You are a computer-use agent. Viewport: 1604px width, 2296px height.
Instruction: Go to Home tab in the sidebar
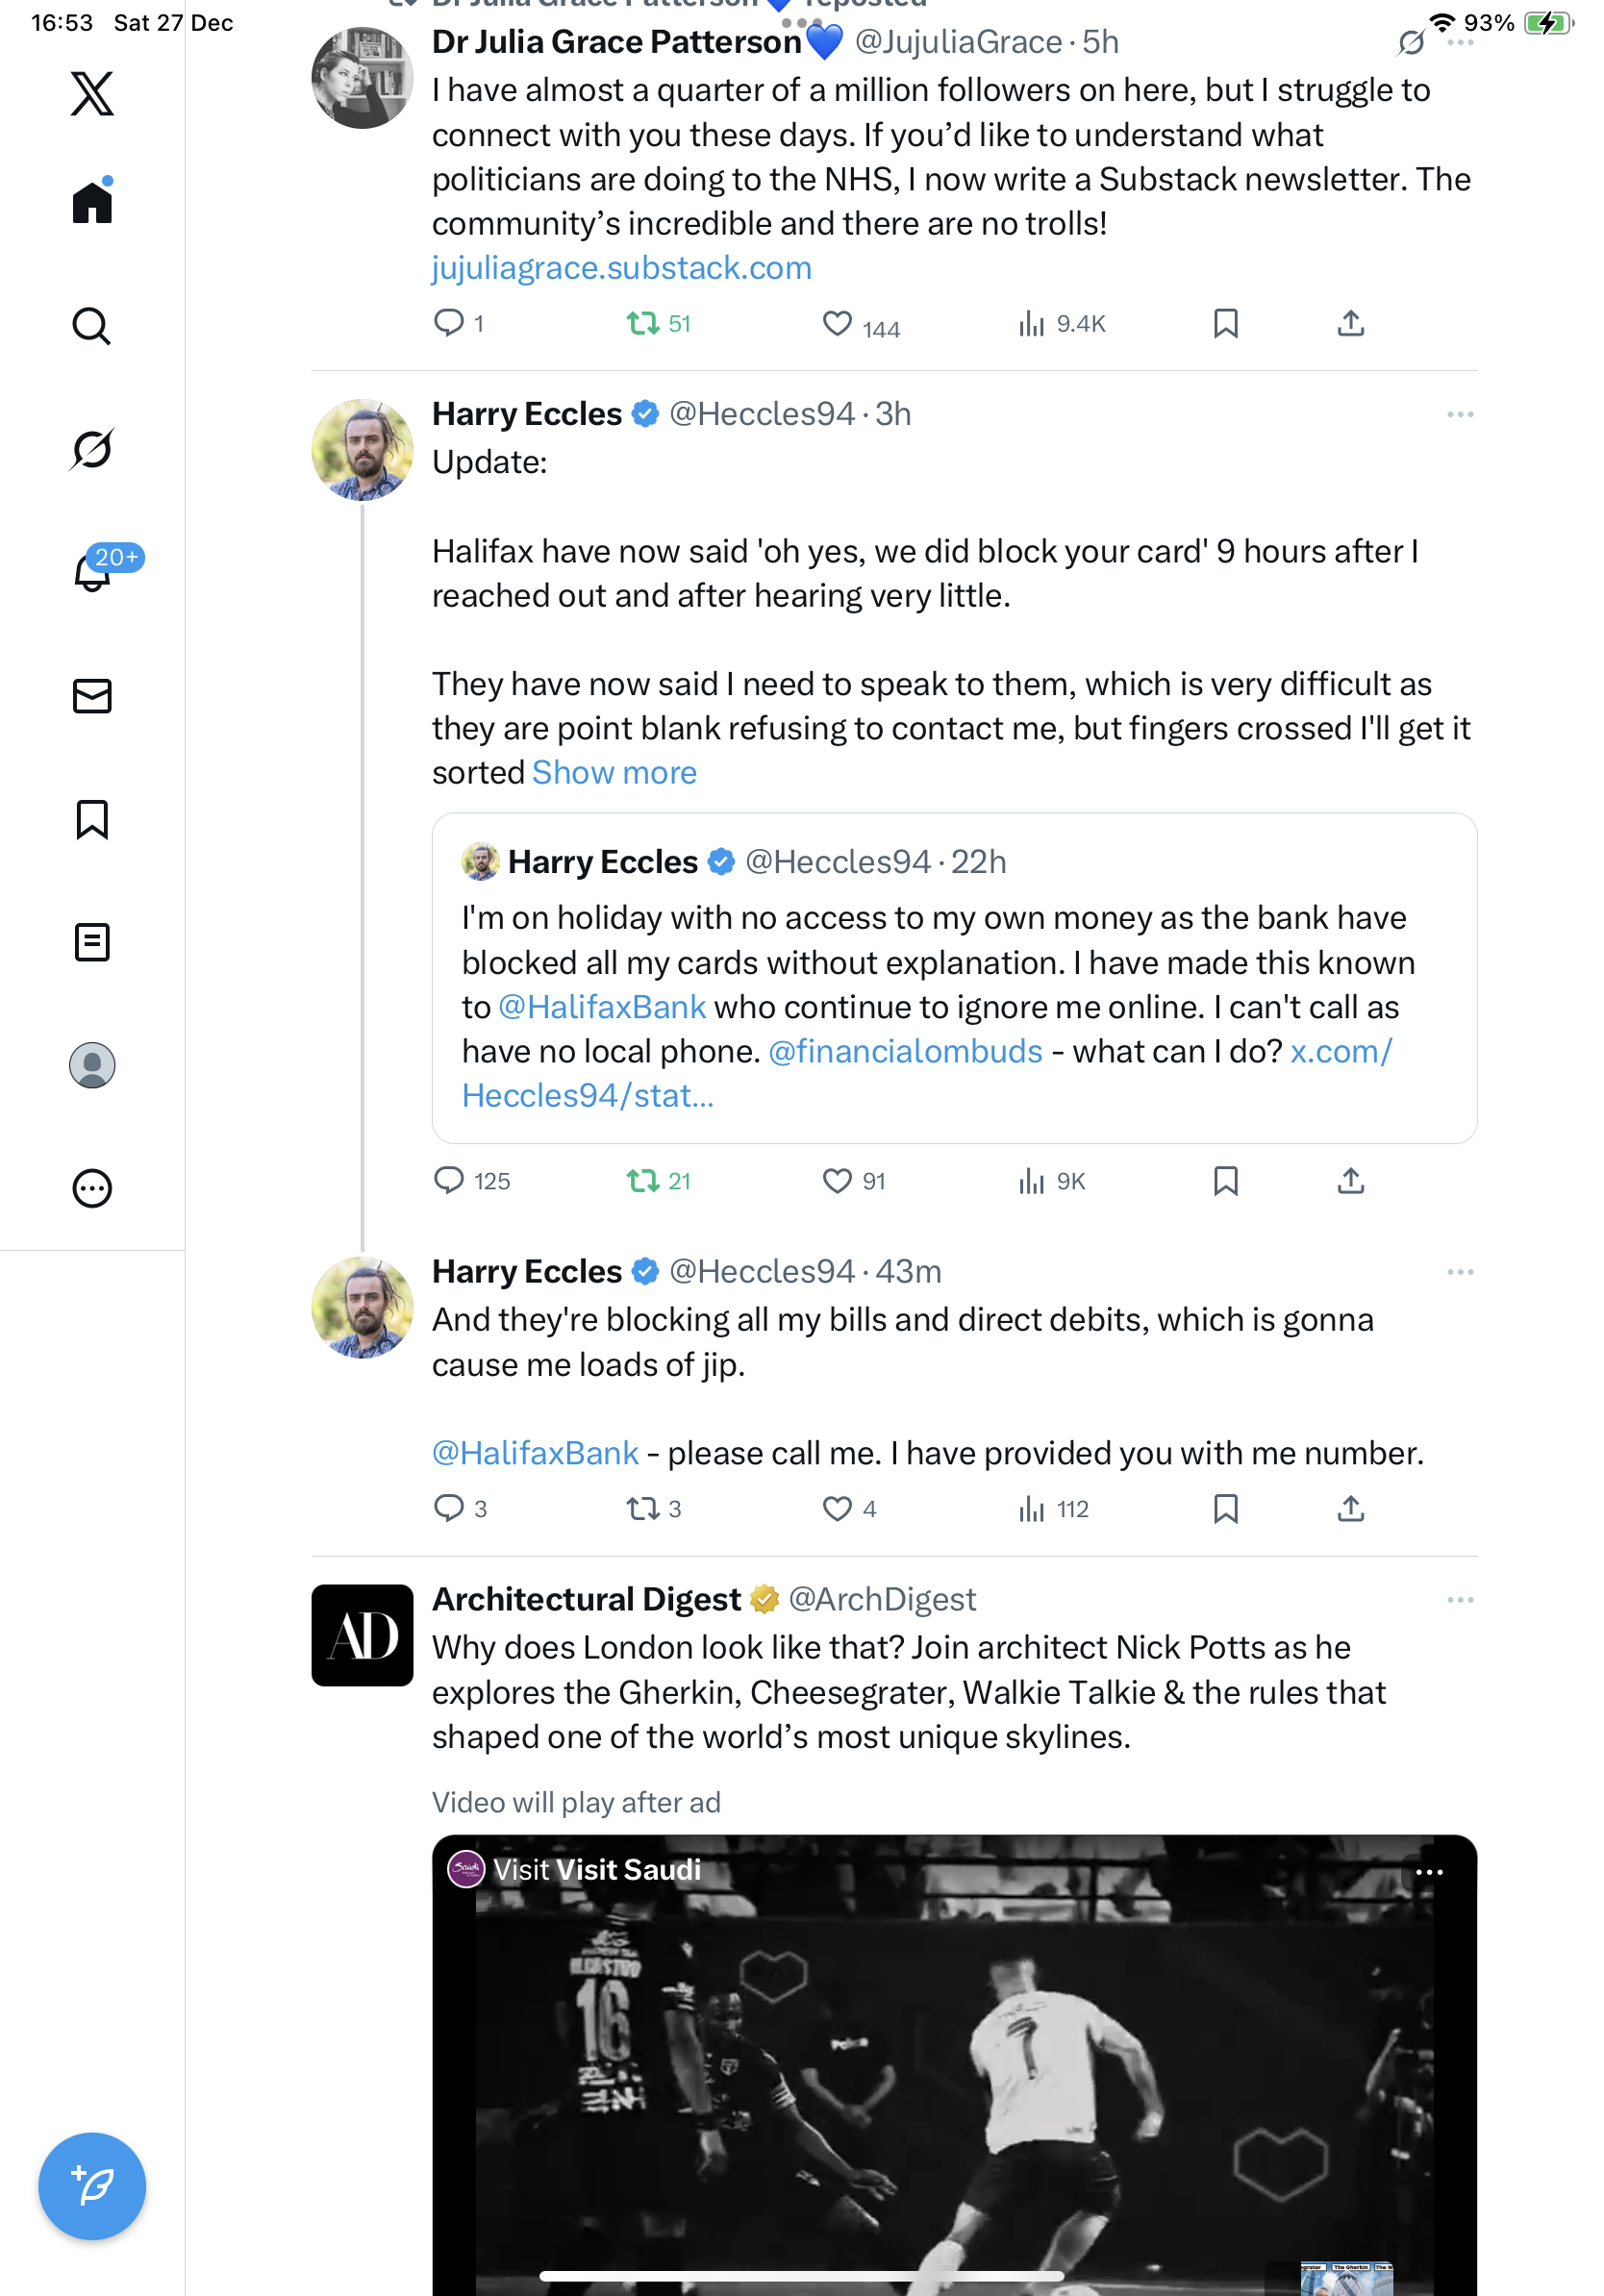click(x=92, y=203)
